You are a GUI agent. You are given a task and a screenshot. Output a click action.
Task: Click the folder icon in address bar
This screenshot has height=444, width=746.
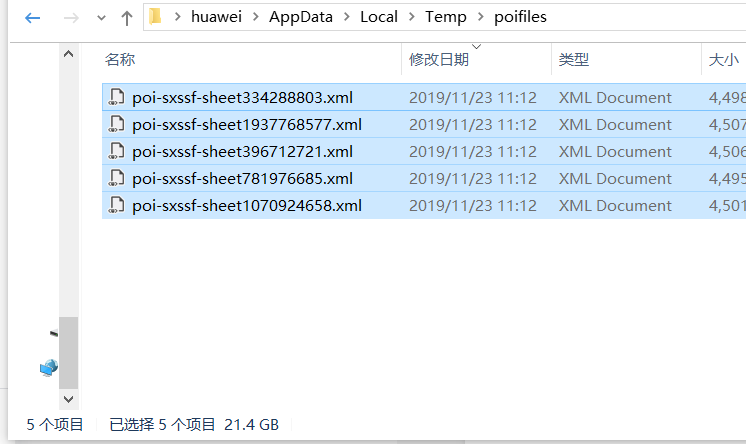click(x=155, y=17)
